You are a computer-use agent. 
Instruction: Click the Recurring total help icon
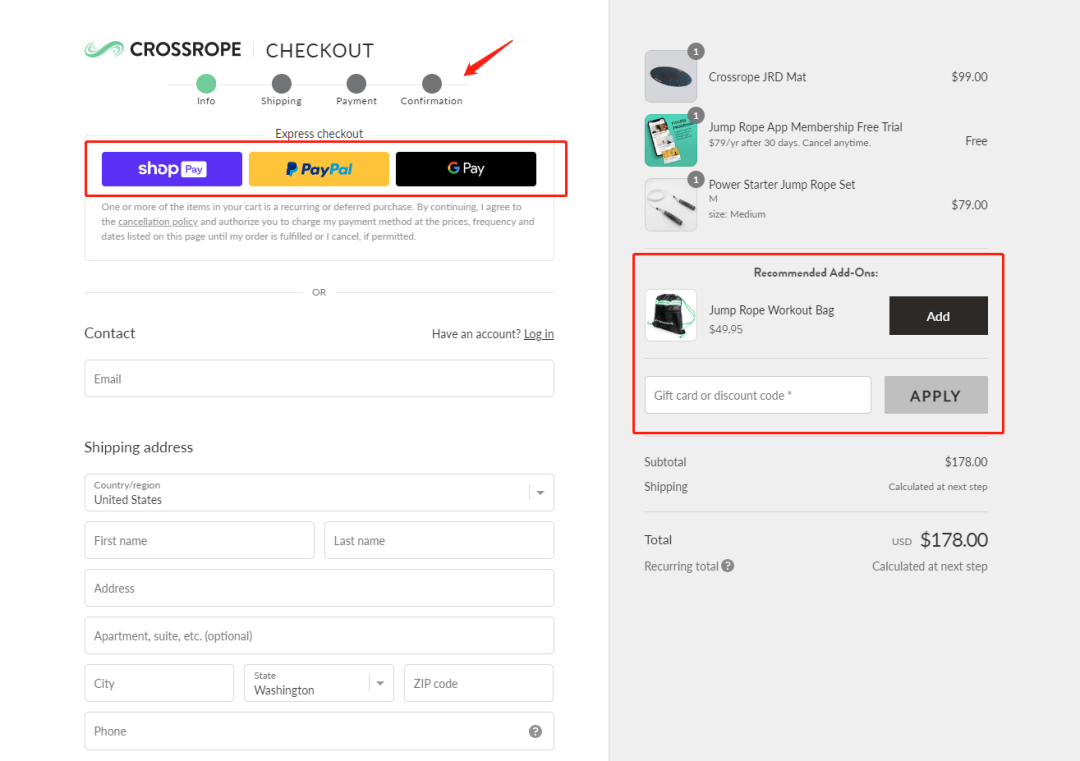click(x=727, y=565)
